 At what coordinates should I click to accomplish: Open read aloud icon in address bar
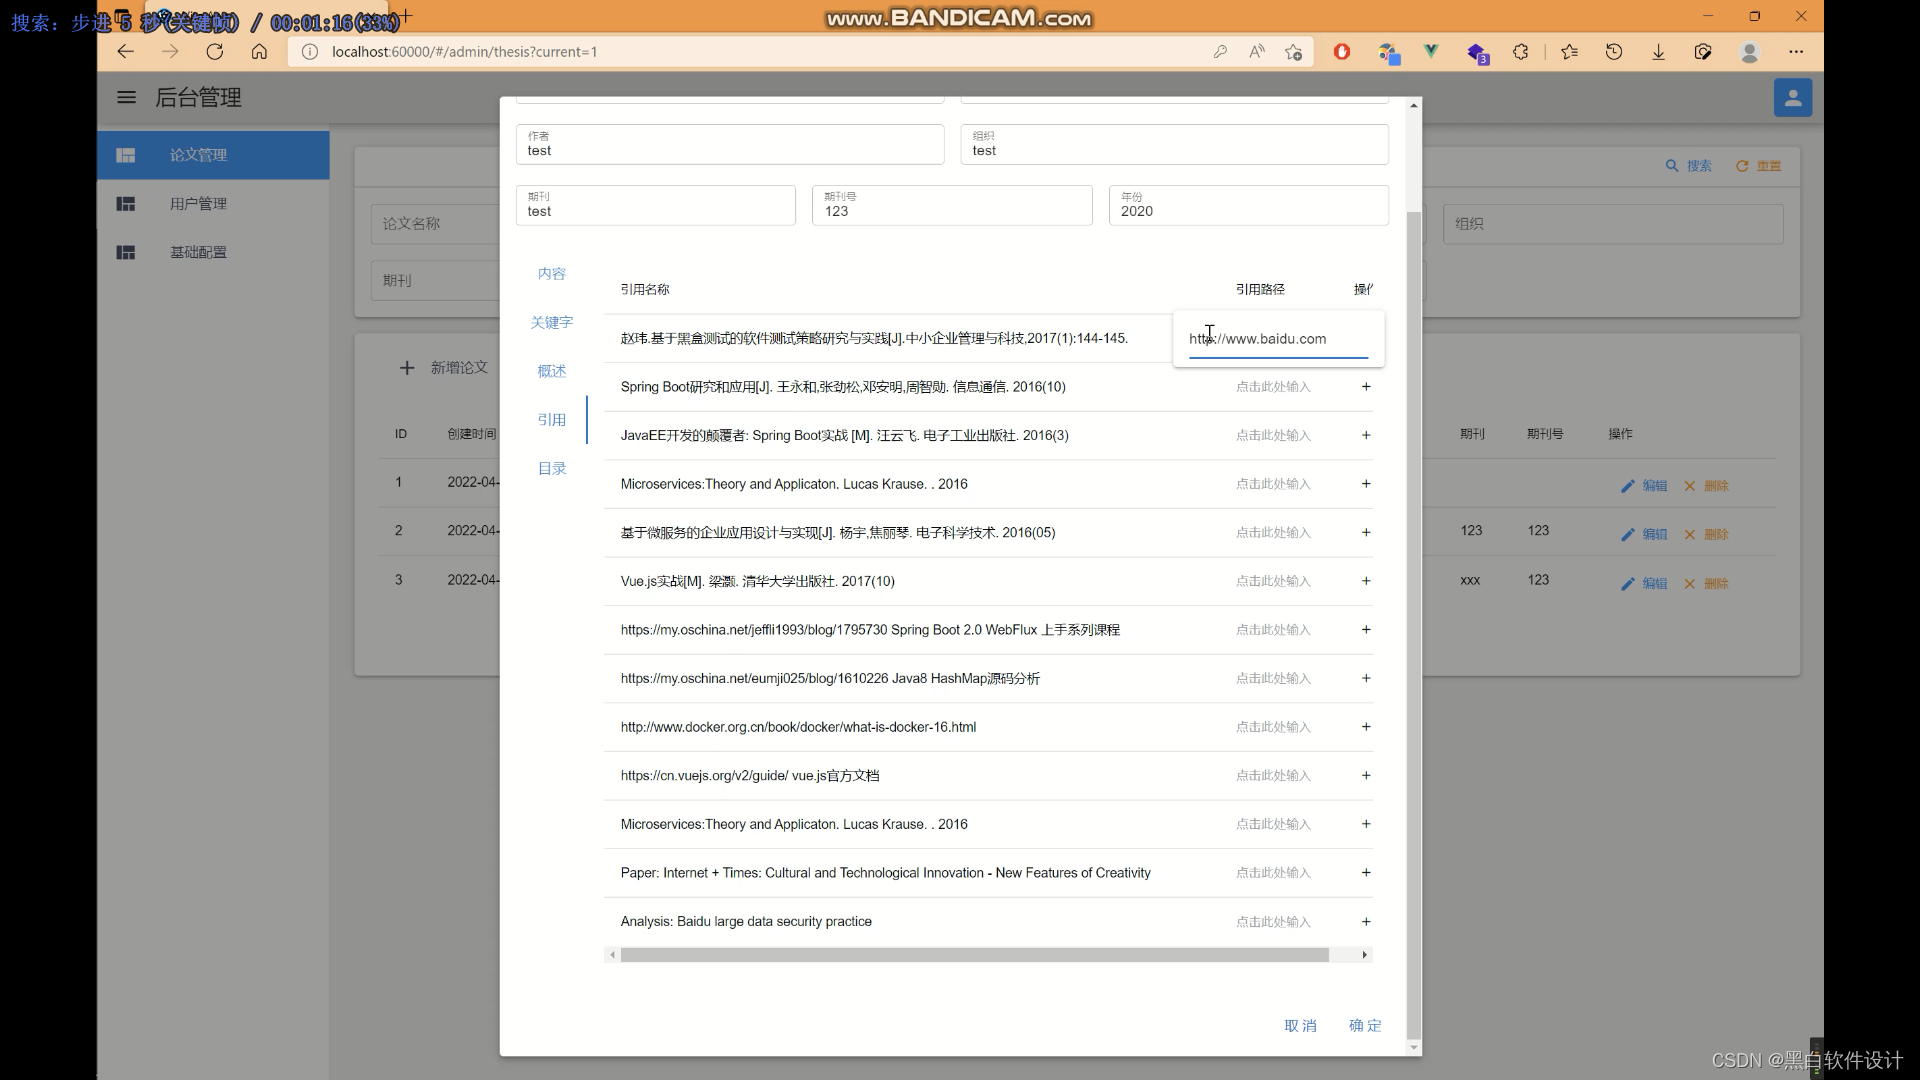point(1257,52)
